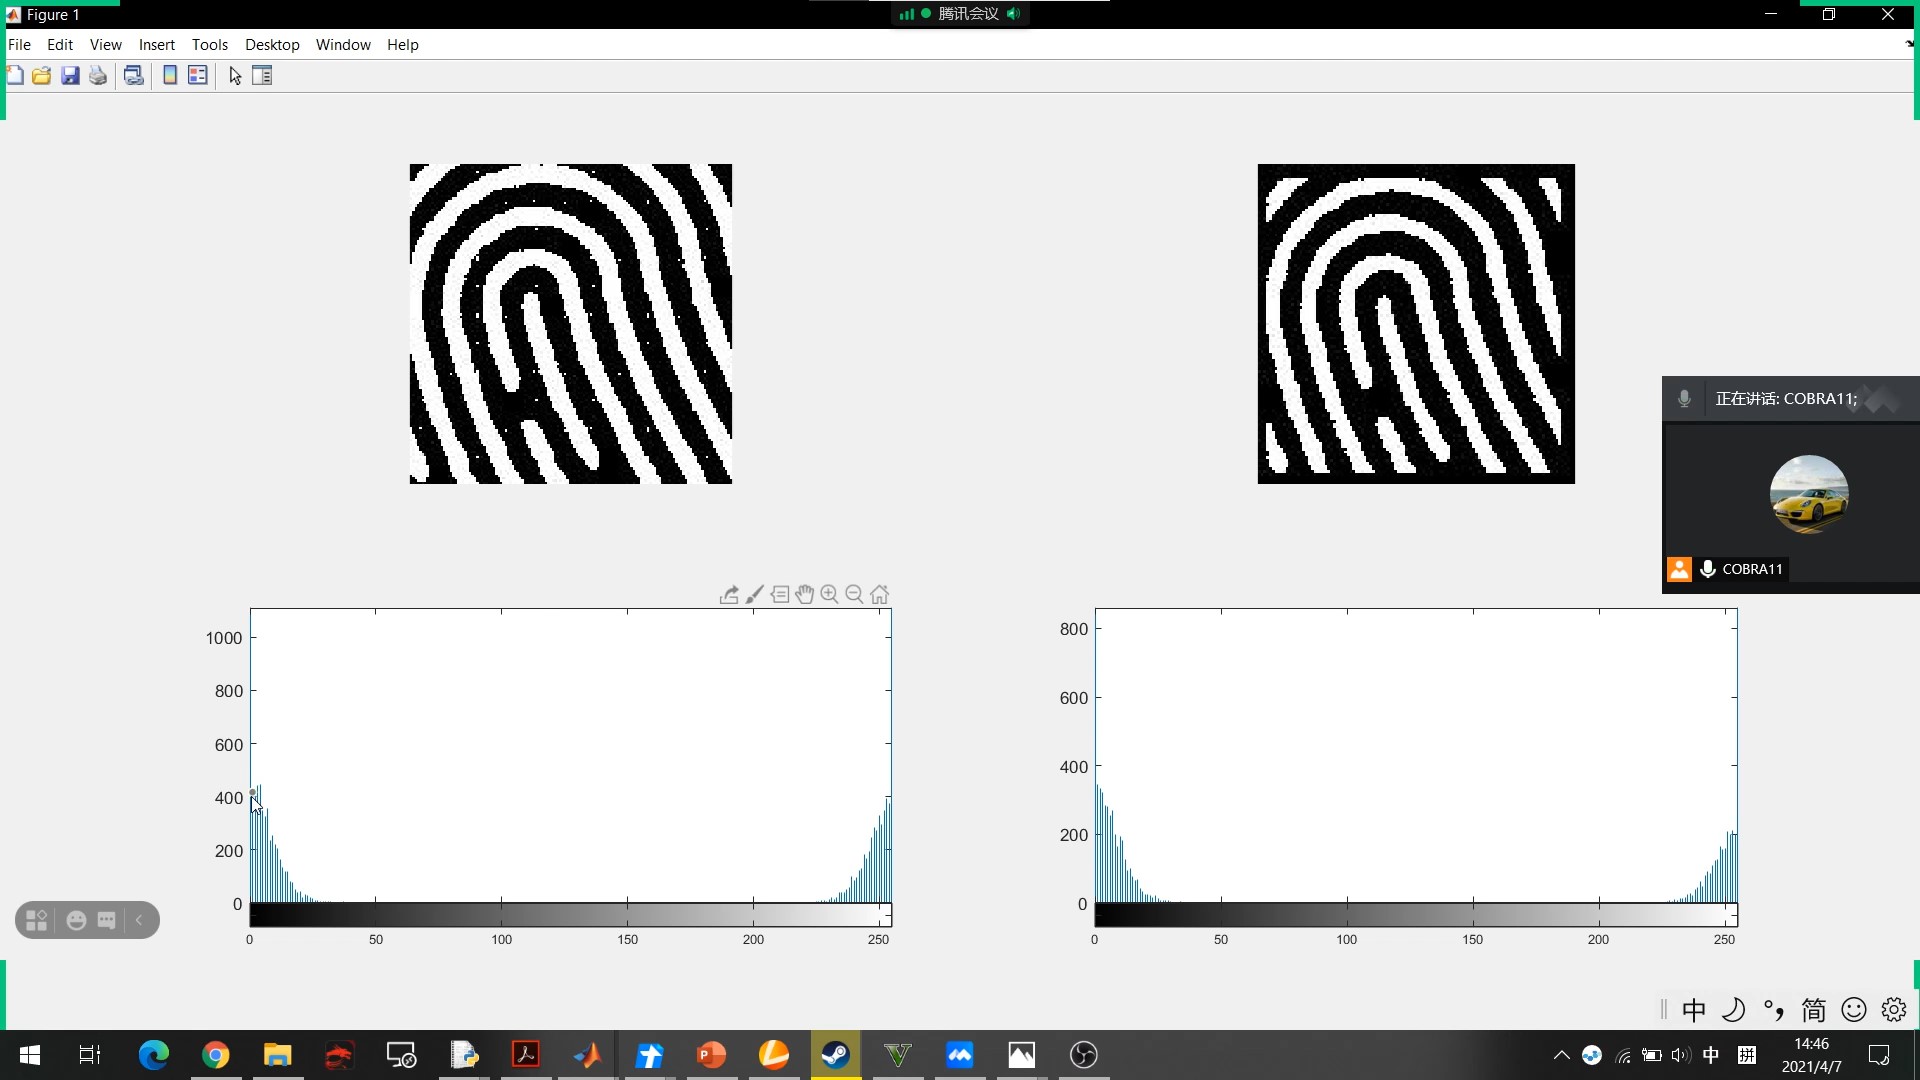Click the emoji face icon in floating toolbar
This screenshot has width=1920, height=1080.
[x=76, y=920]
